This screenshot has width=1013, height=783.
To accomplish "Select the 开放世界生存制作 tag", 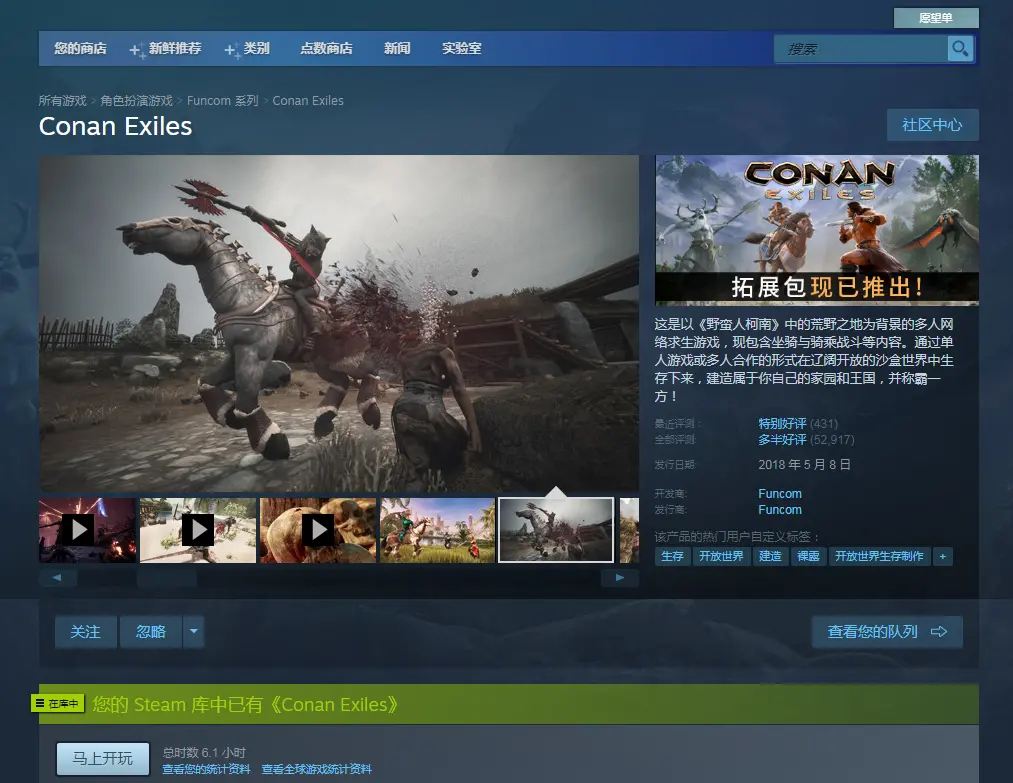I will pos(879,556).
